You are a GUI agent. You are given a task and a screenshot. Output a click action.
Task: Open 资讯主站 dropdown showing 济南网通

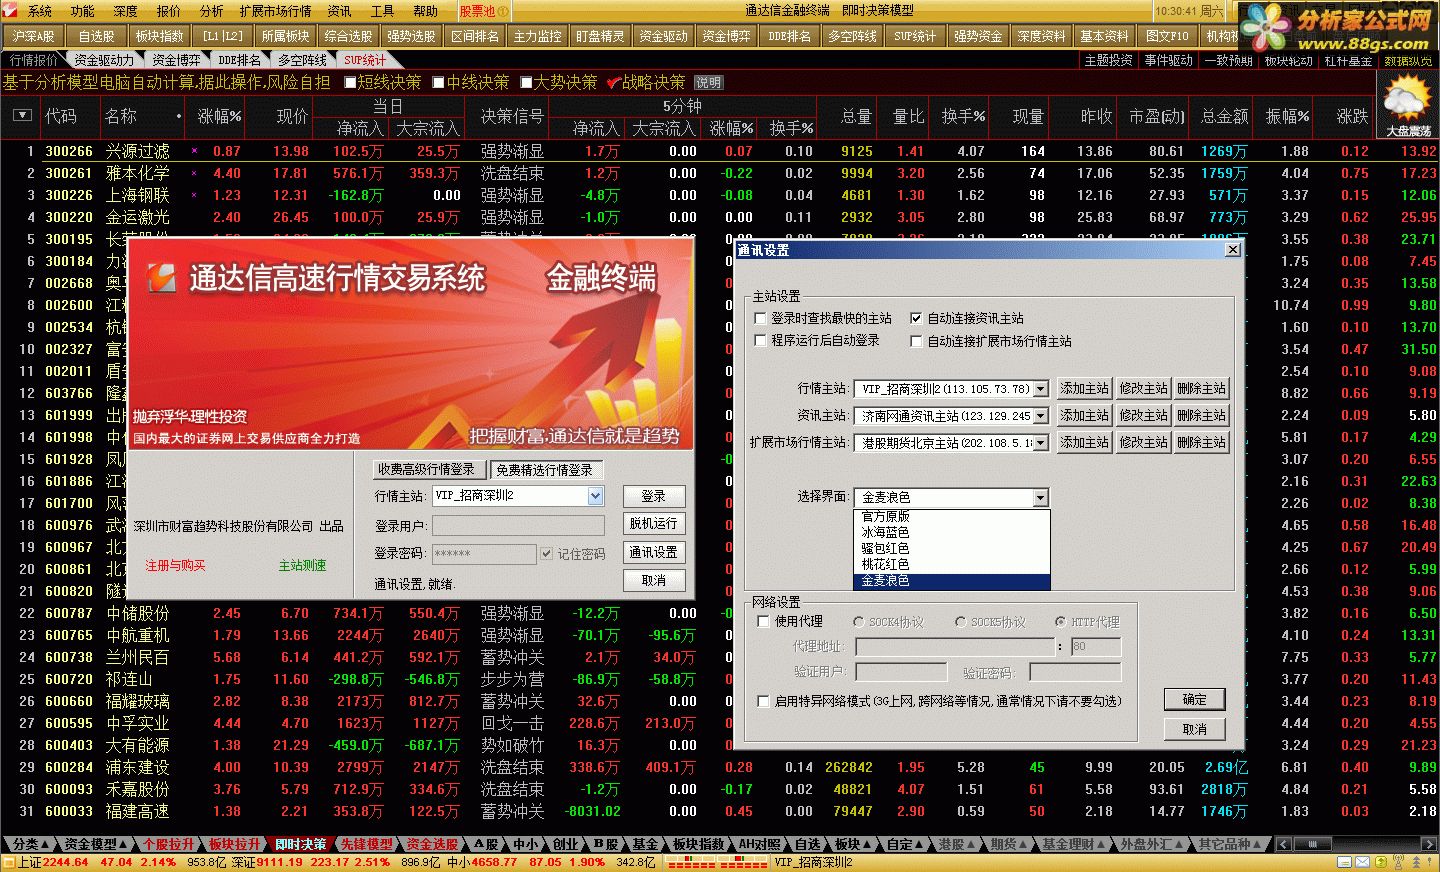click(x=1040, y=416)
